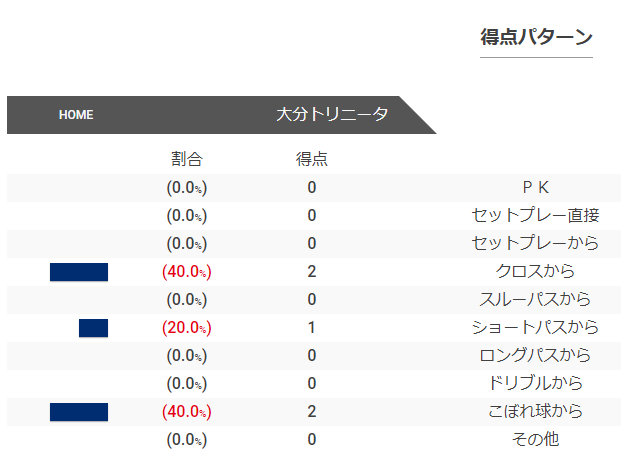
Task: Select the ロングパスから row label
Action: [535, 356]
